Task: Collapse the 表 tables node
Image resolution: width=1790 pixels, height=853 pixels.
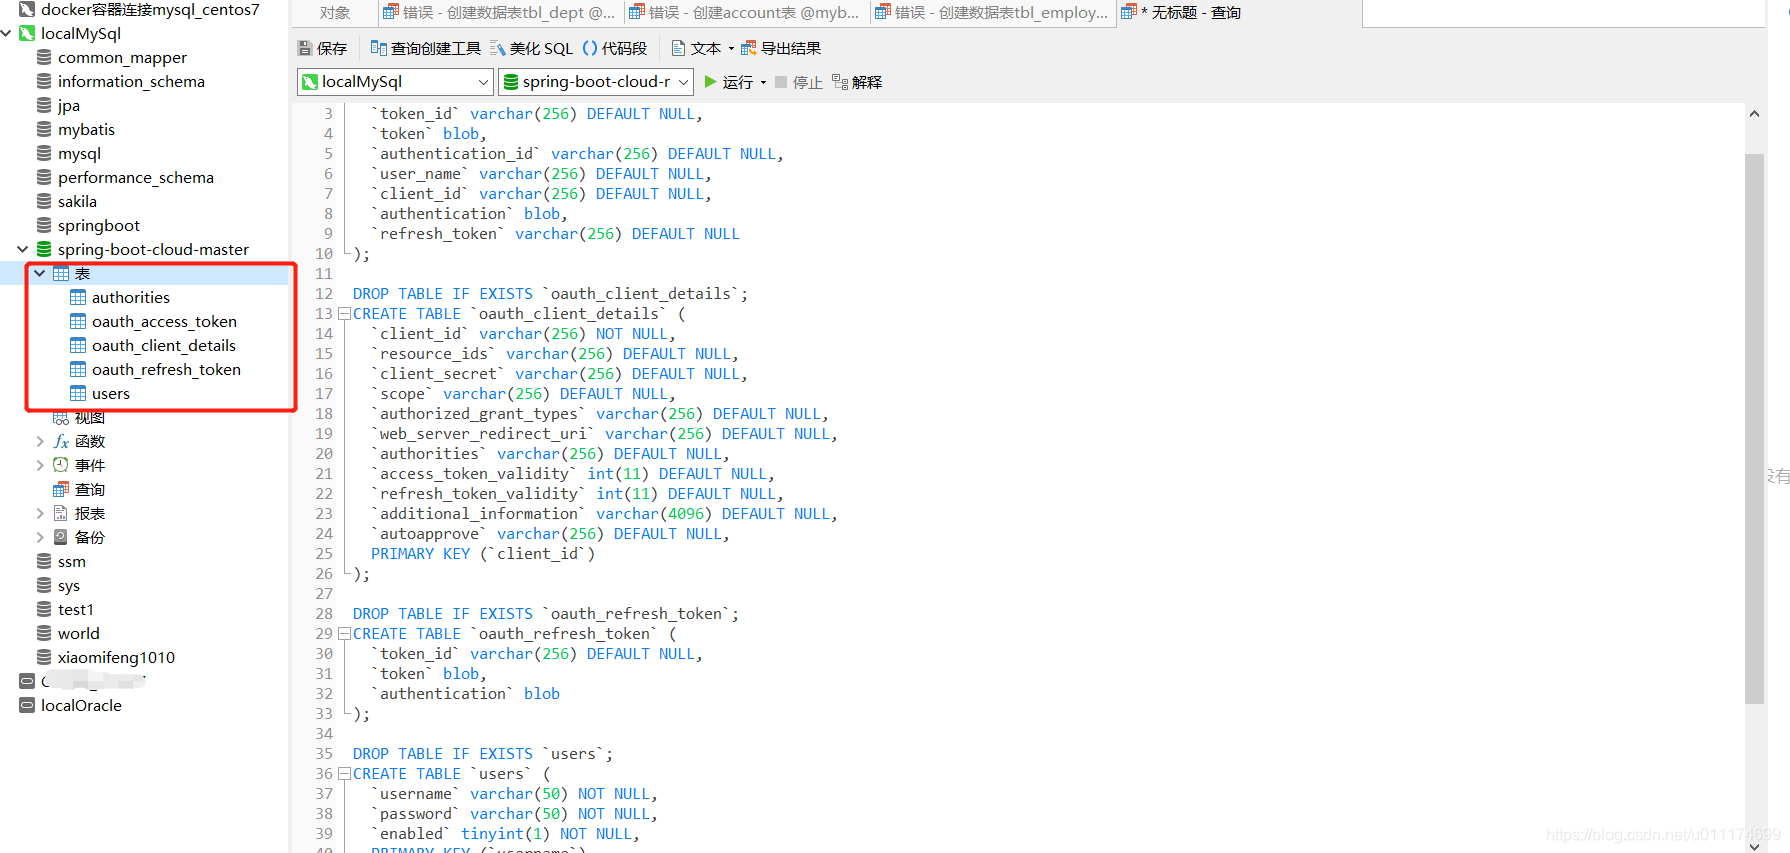Action: 40,274
